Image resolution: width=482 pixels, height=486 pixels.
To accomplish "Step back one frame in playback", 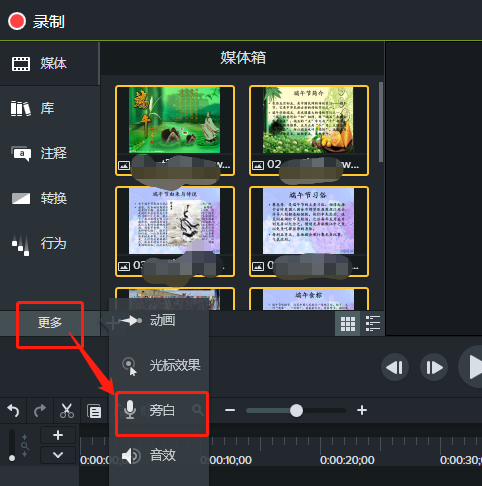I will click(x=395, y=368).
